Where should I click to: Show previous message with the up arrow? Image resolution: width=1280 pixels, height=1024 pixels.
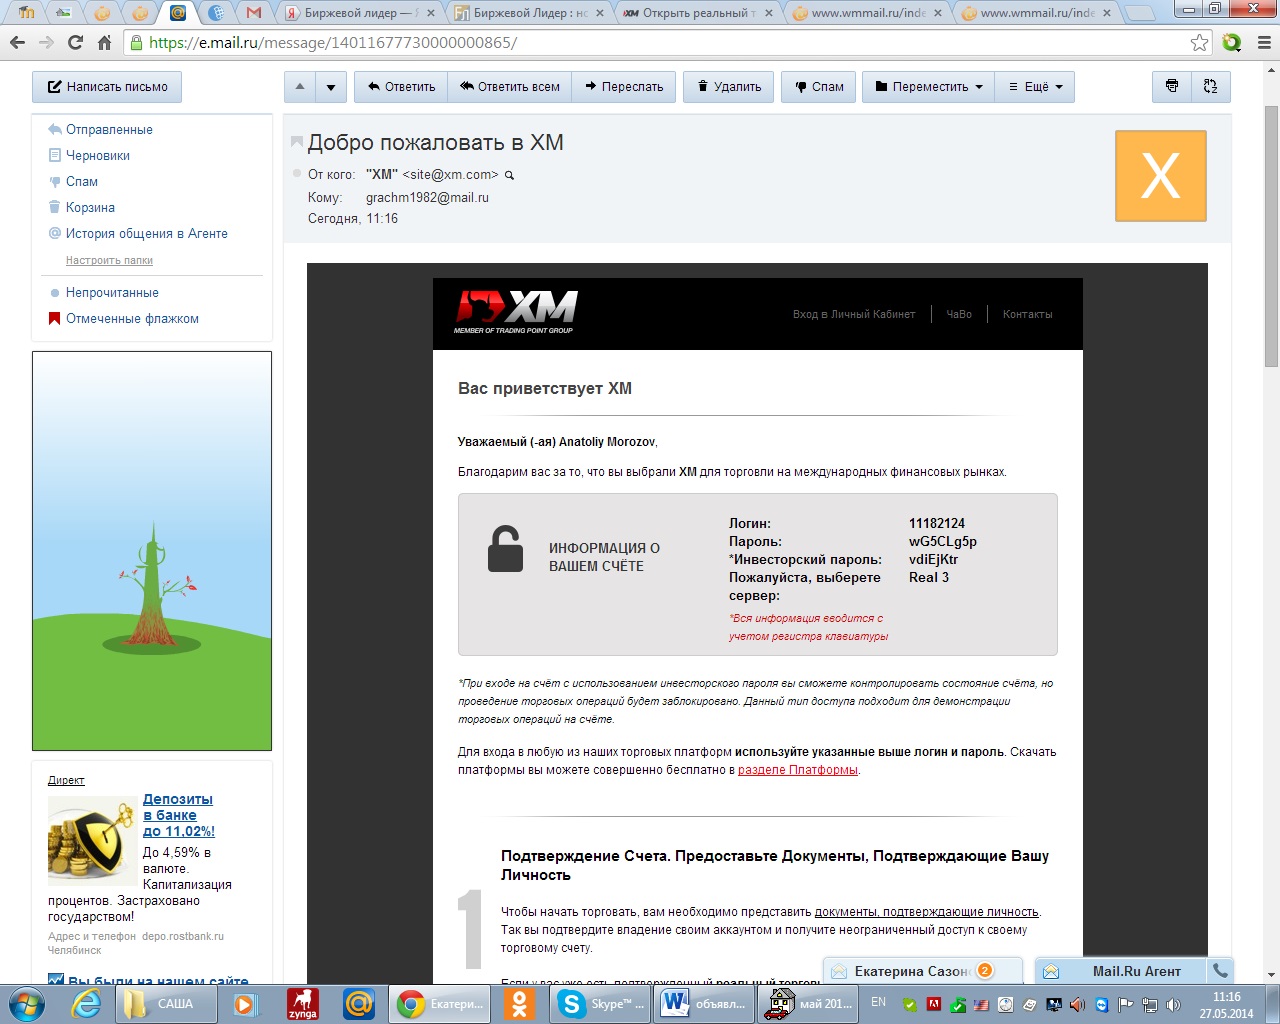pos(300,87)
